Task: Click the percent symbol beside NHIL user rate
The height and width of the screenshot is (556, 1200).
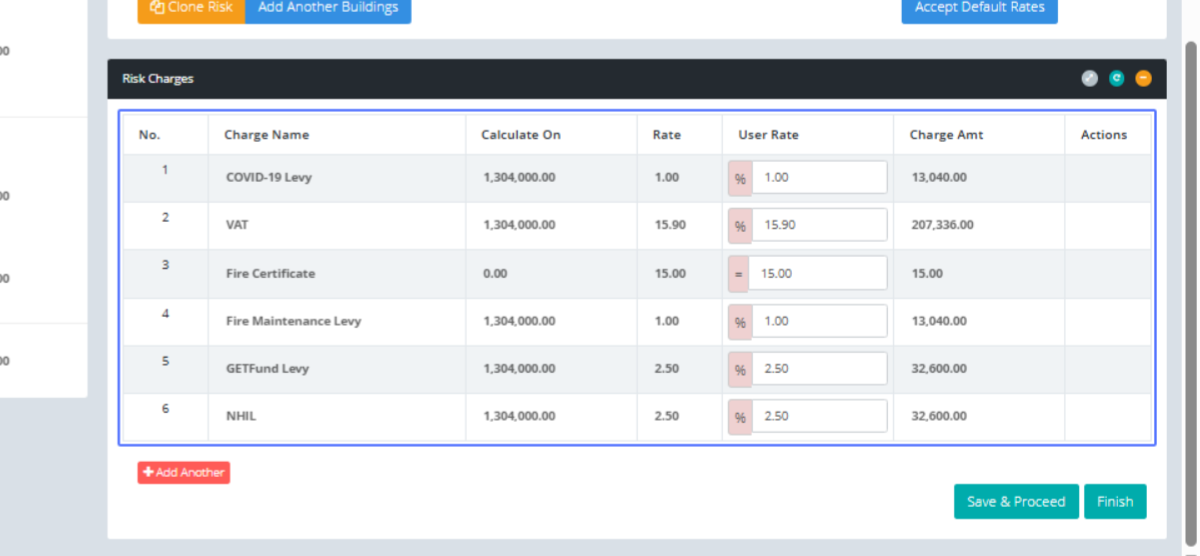Action: pyautogui.click(x=740, y=417)
